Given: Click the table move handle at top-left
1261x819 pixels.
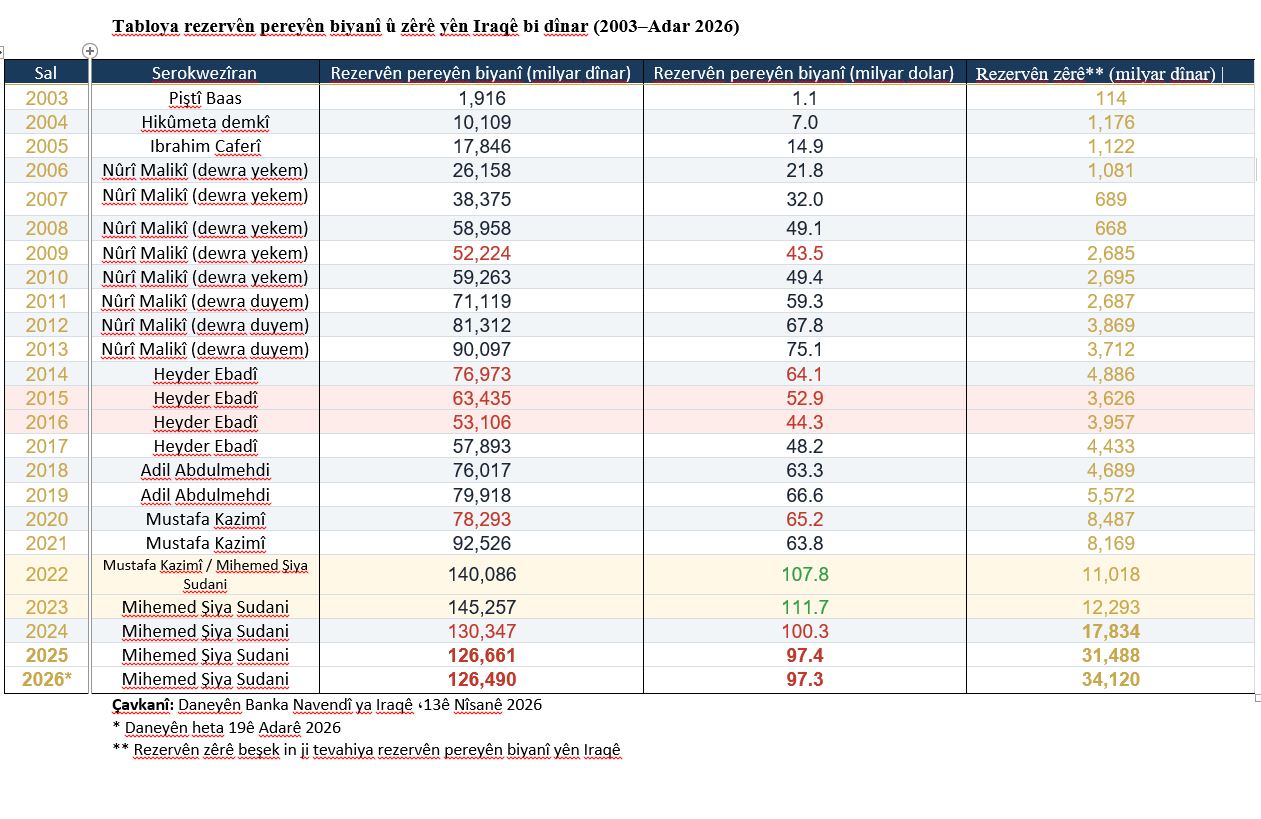Looking at the screenshot, I should click(2, 51).
